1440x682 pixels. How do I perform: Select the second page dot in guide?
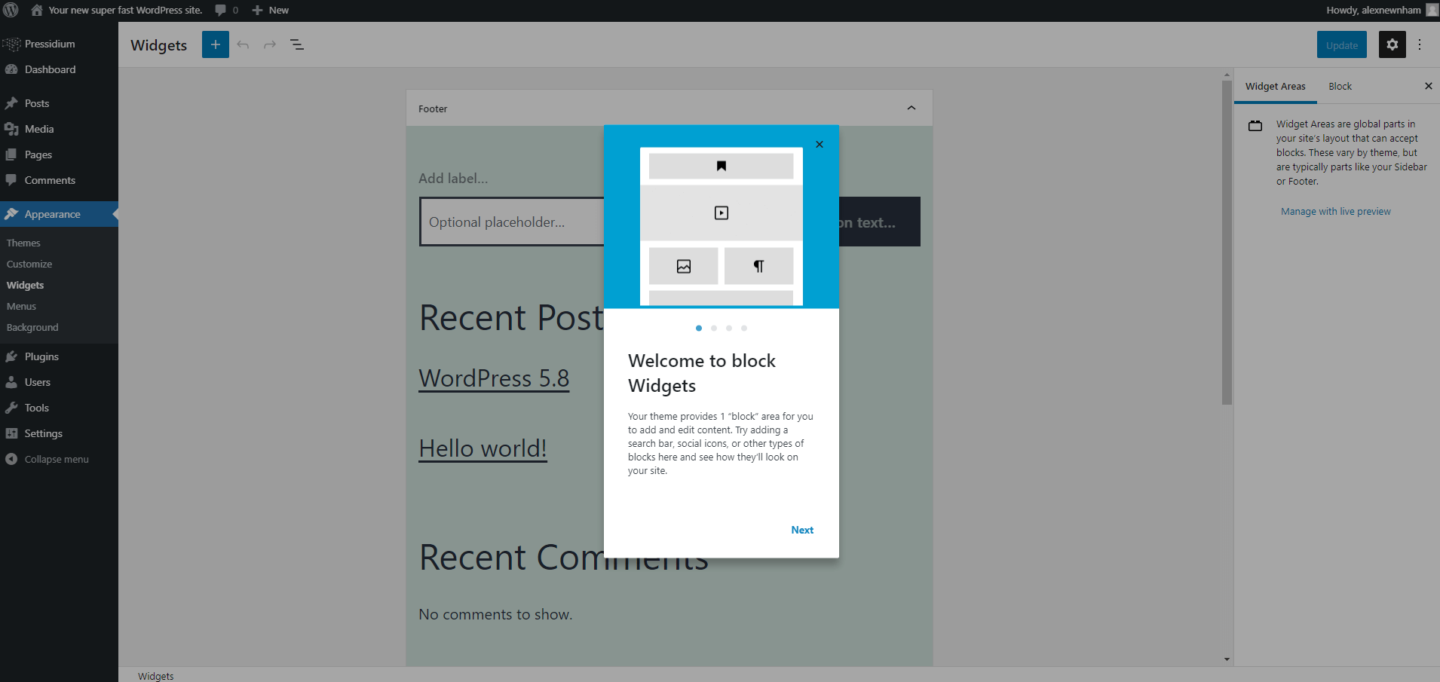point(713,328)
